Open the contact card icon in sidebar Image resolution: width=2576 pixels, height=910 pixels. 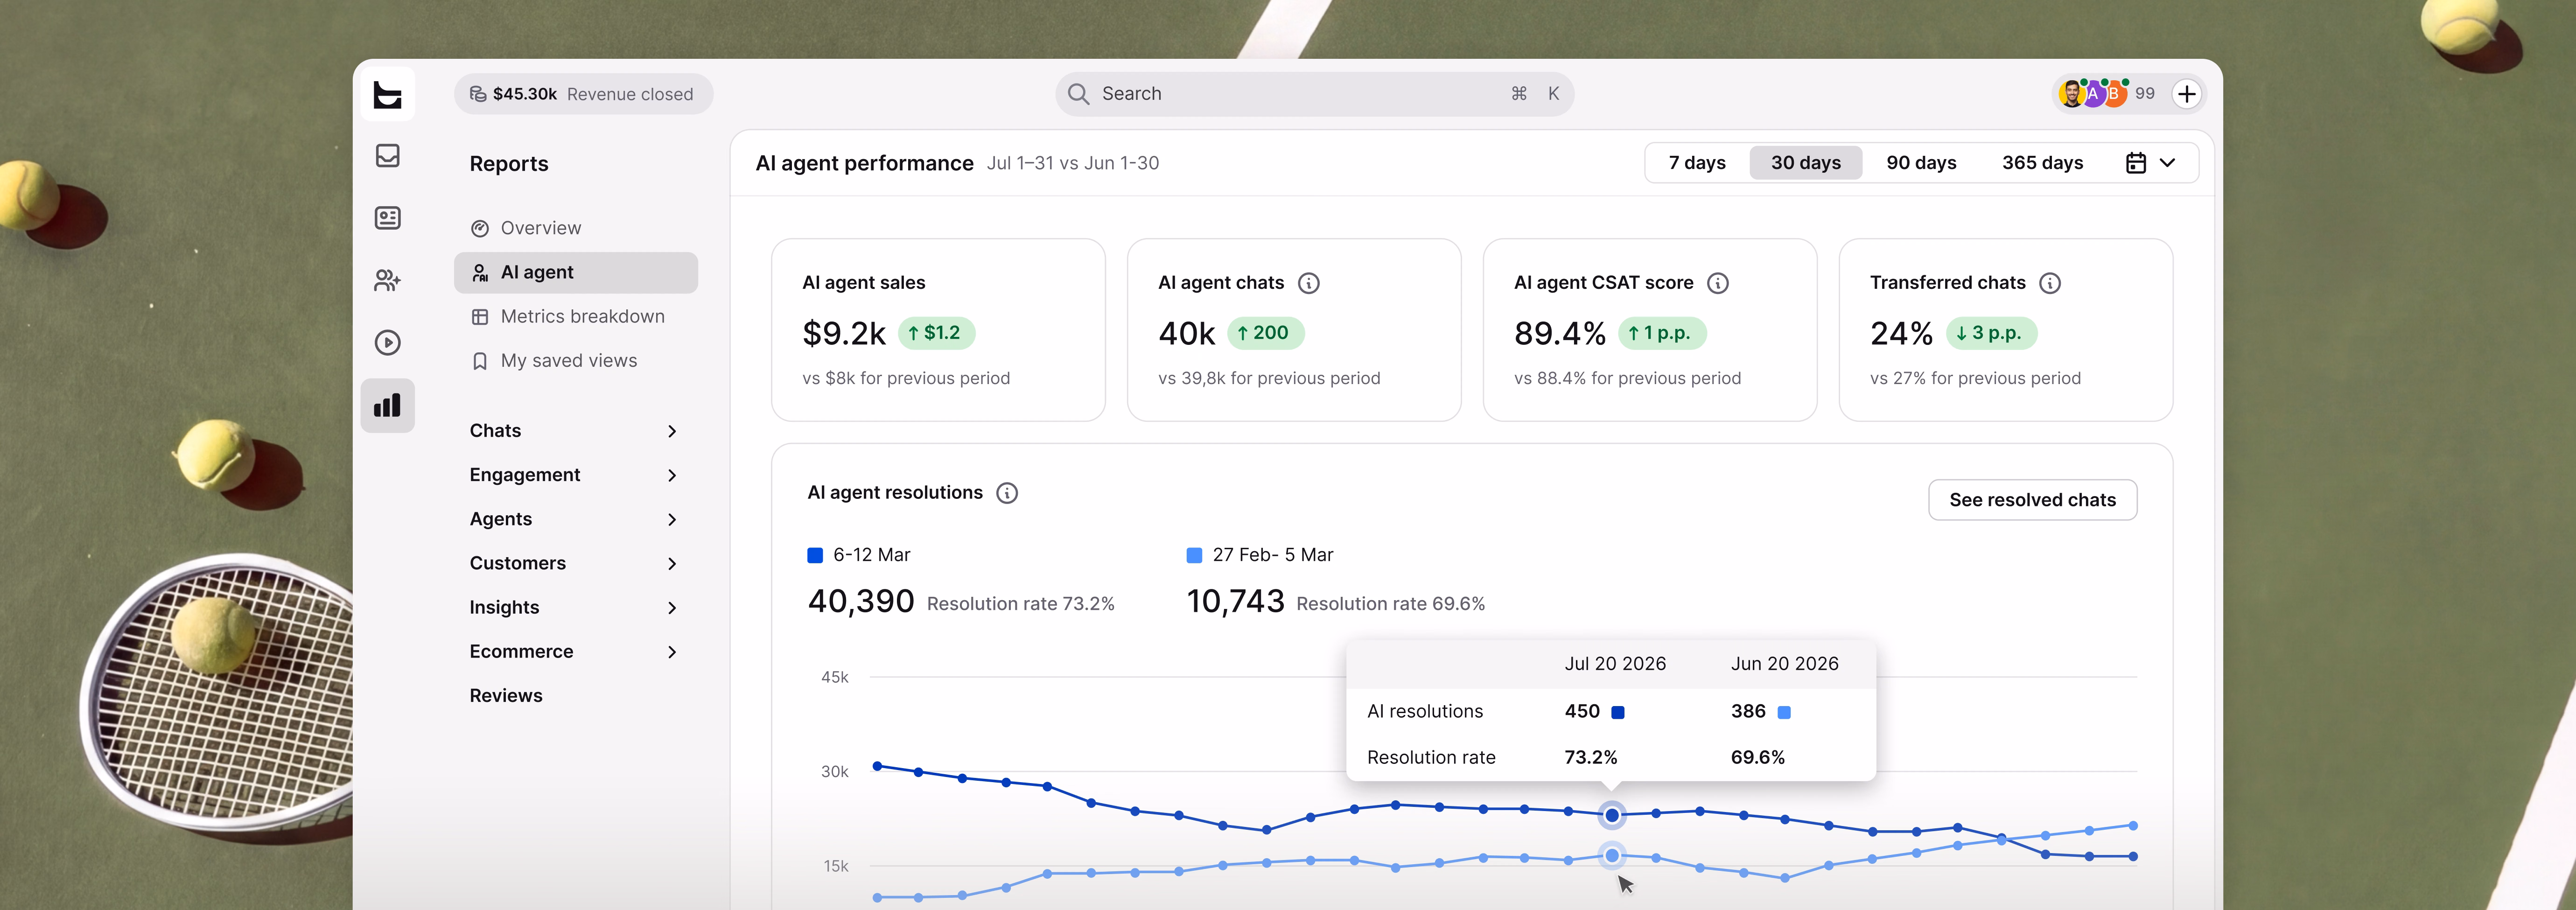tap(387, 218)
